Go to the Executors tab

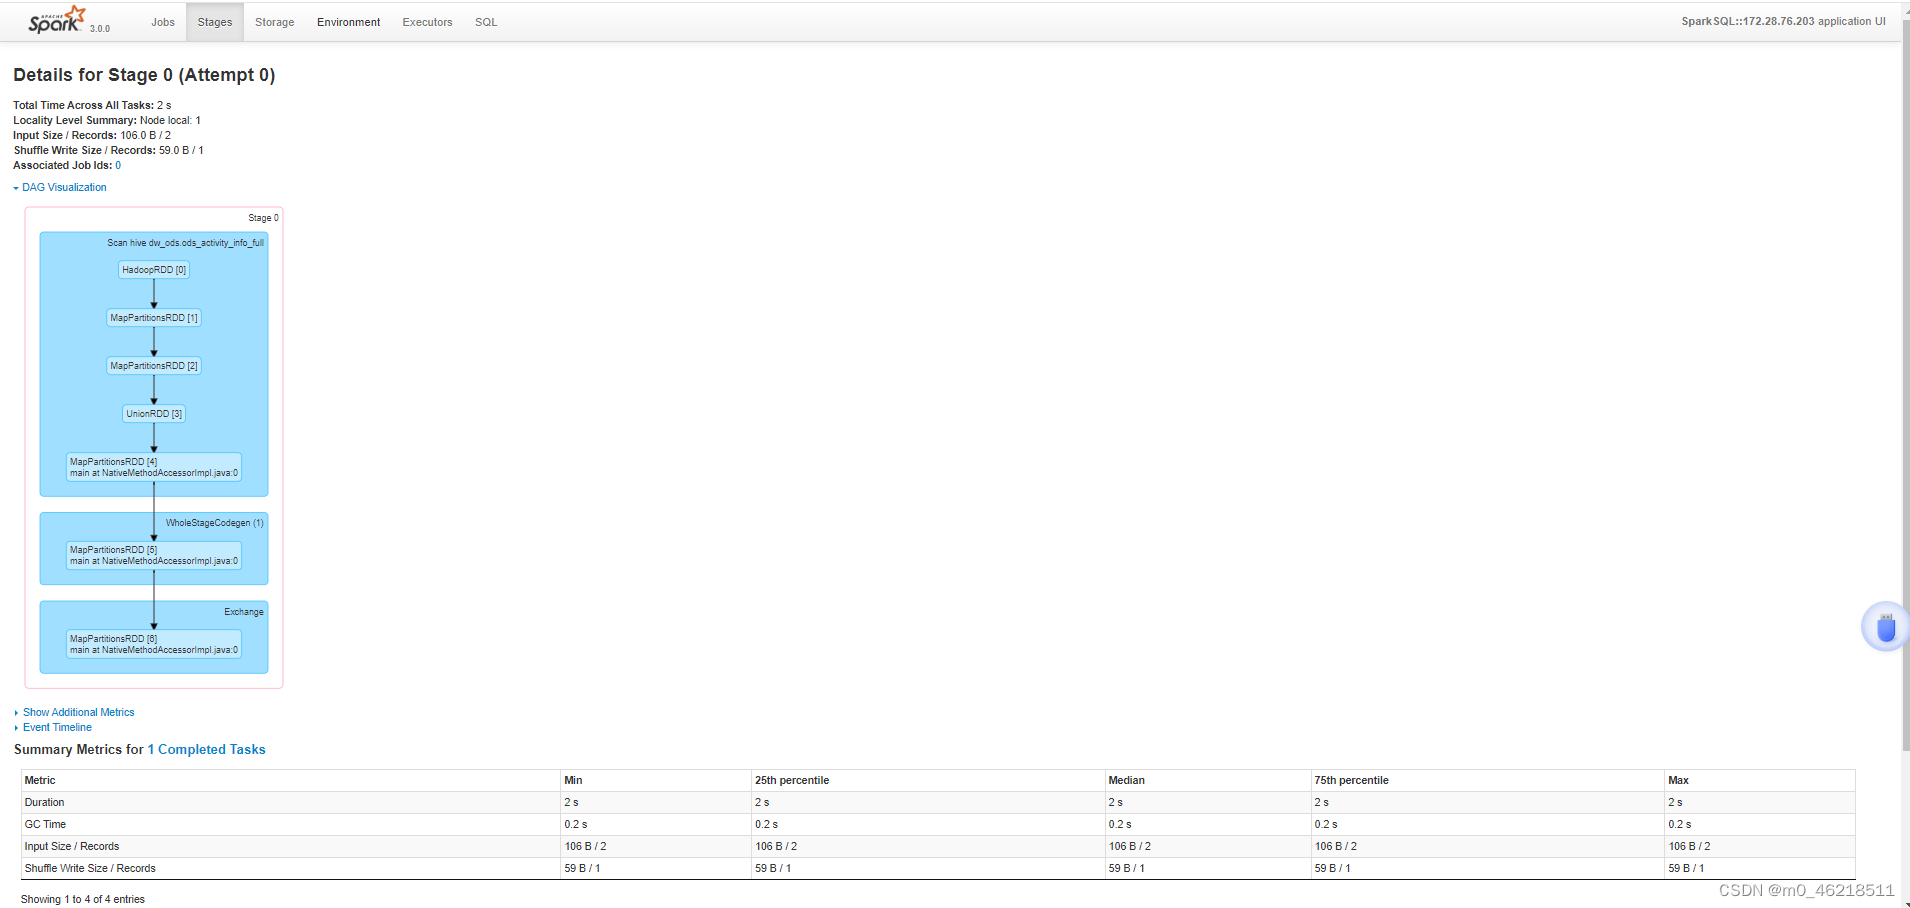(428, 22)
